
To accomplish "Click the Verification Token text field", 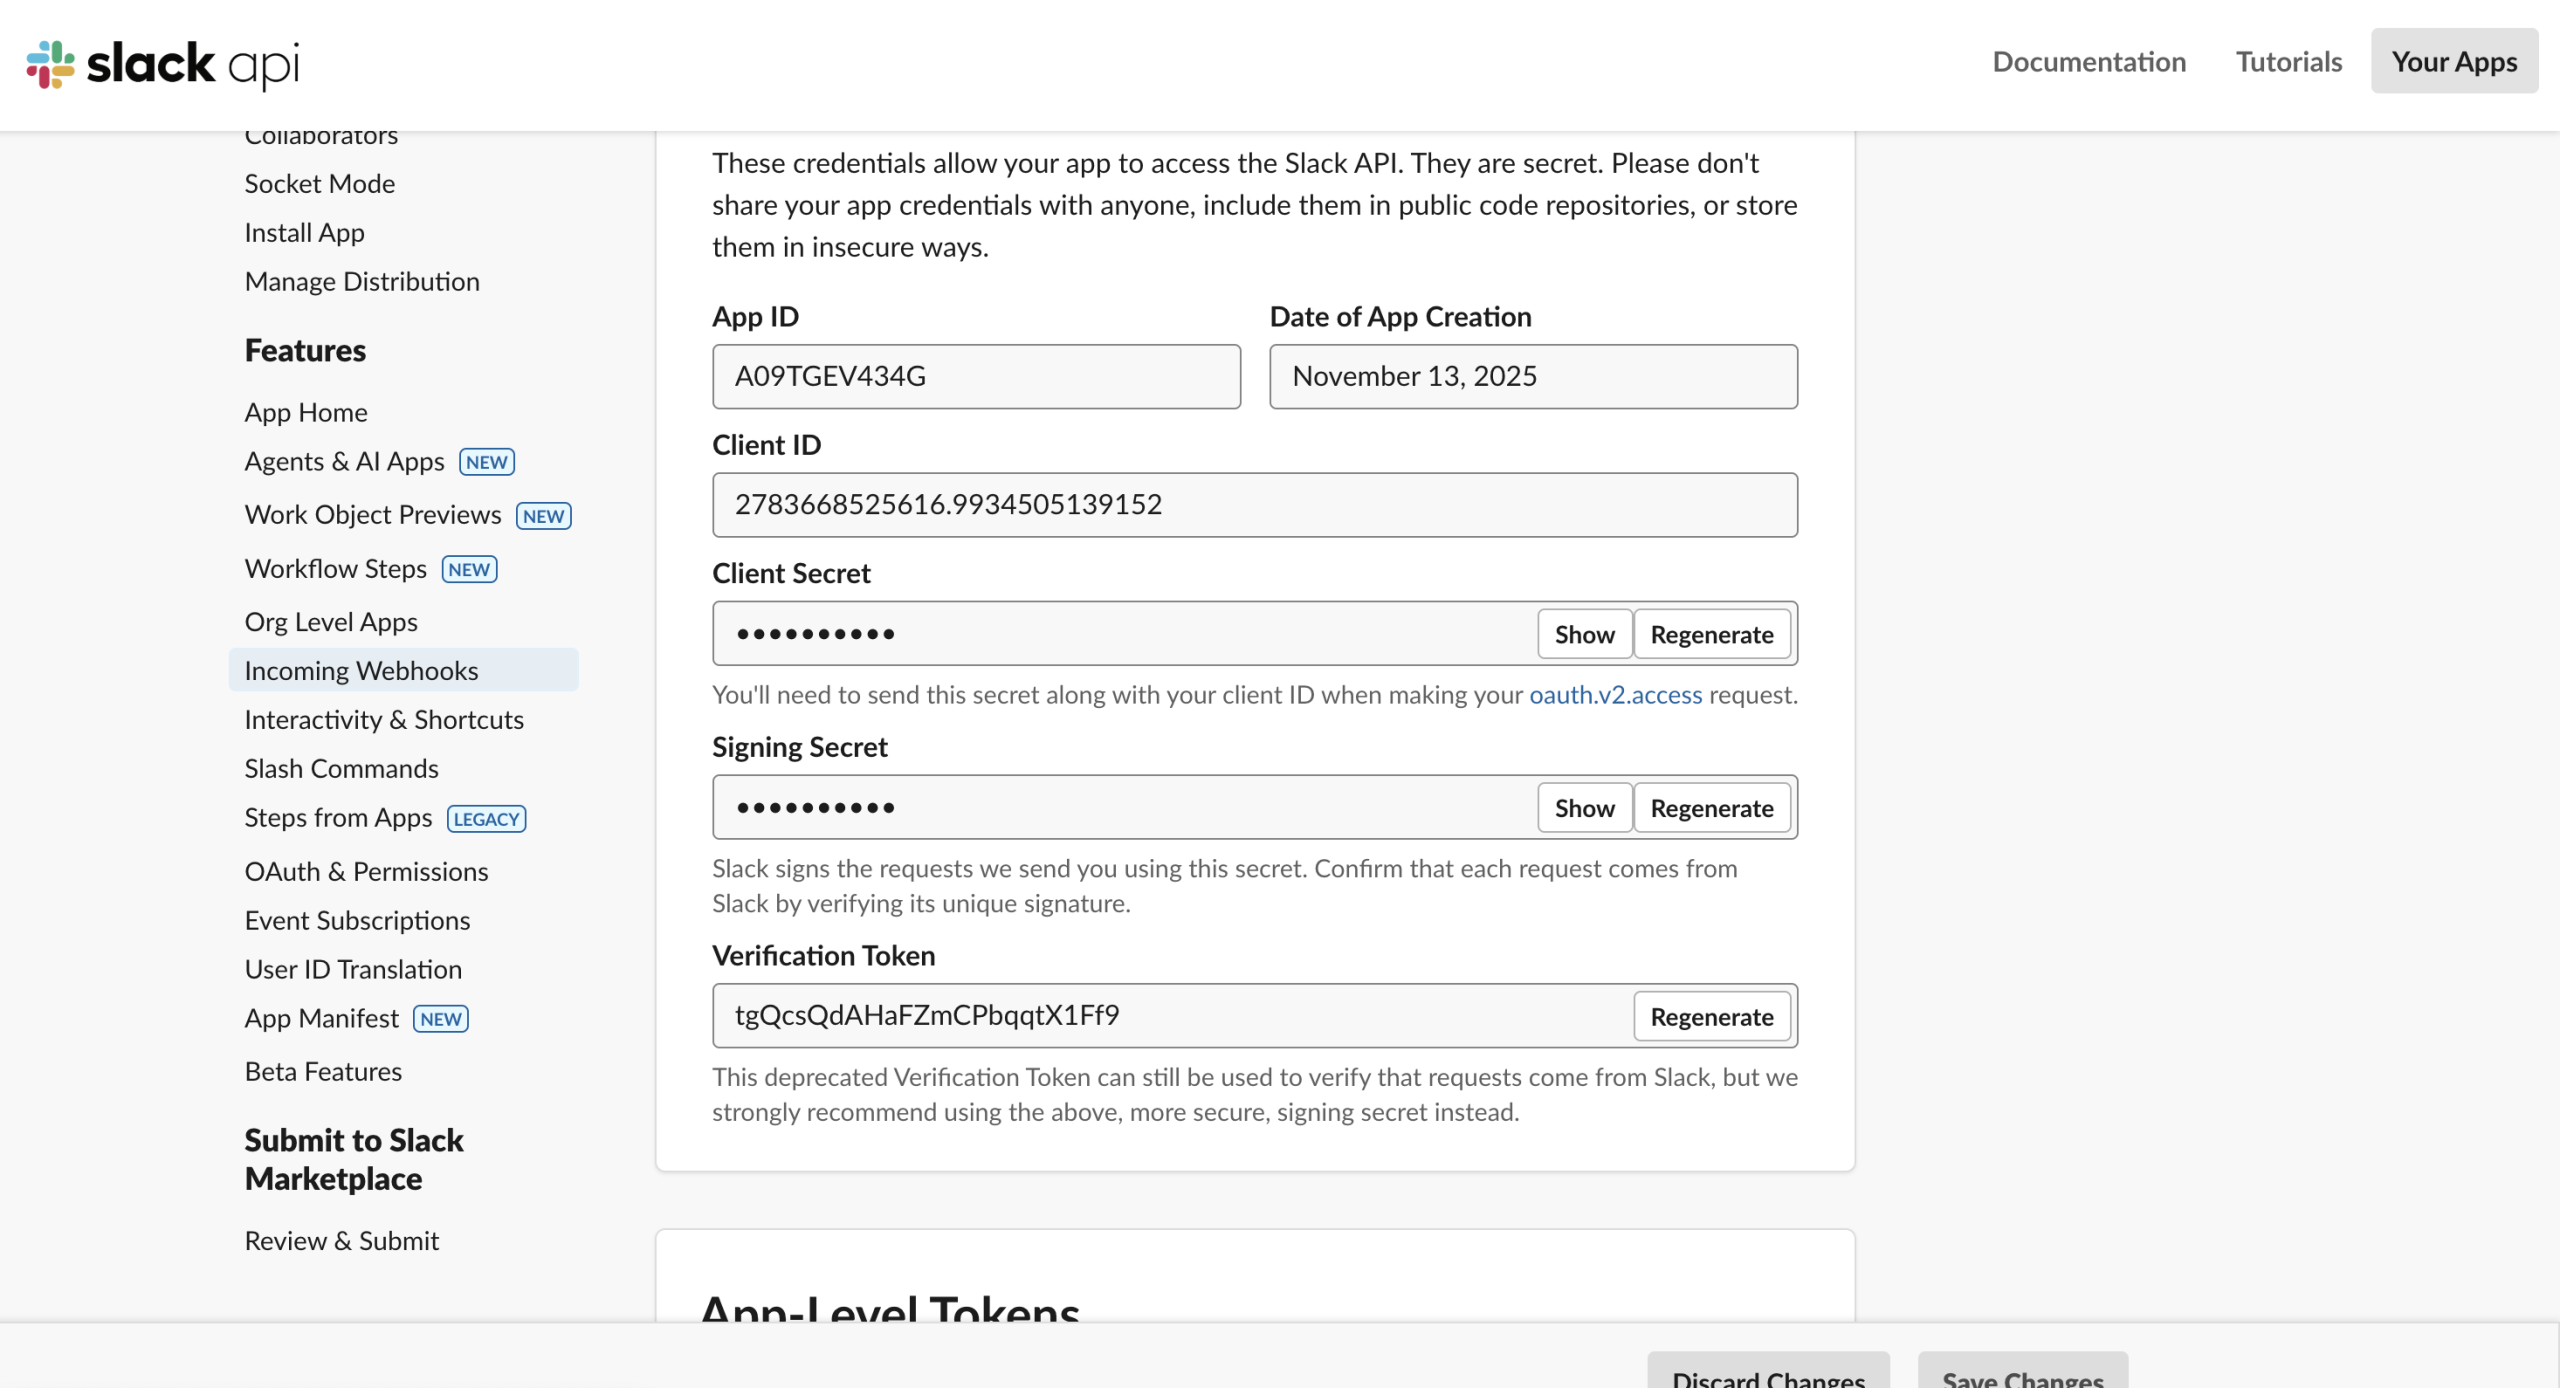I will coord(1170,1016).
